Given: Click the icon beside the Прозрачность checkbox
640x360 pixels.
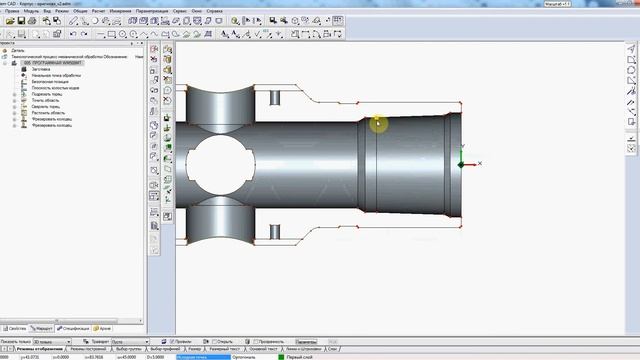Looking at the screenshot, I should [x=247, y=342].
